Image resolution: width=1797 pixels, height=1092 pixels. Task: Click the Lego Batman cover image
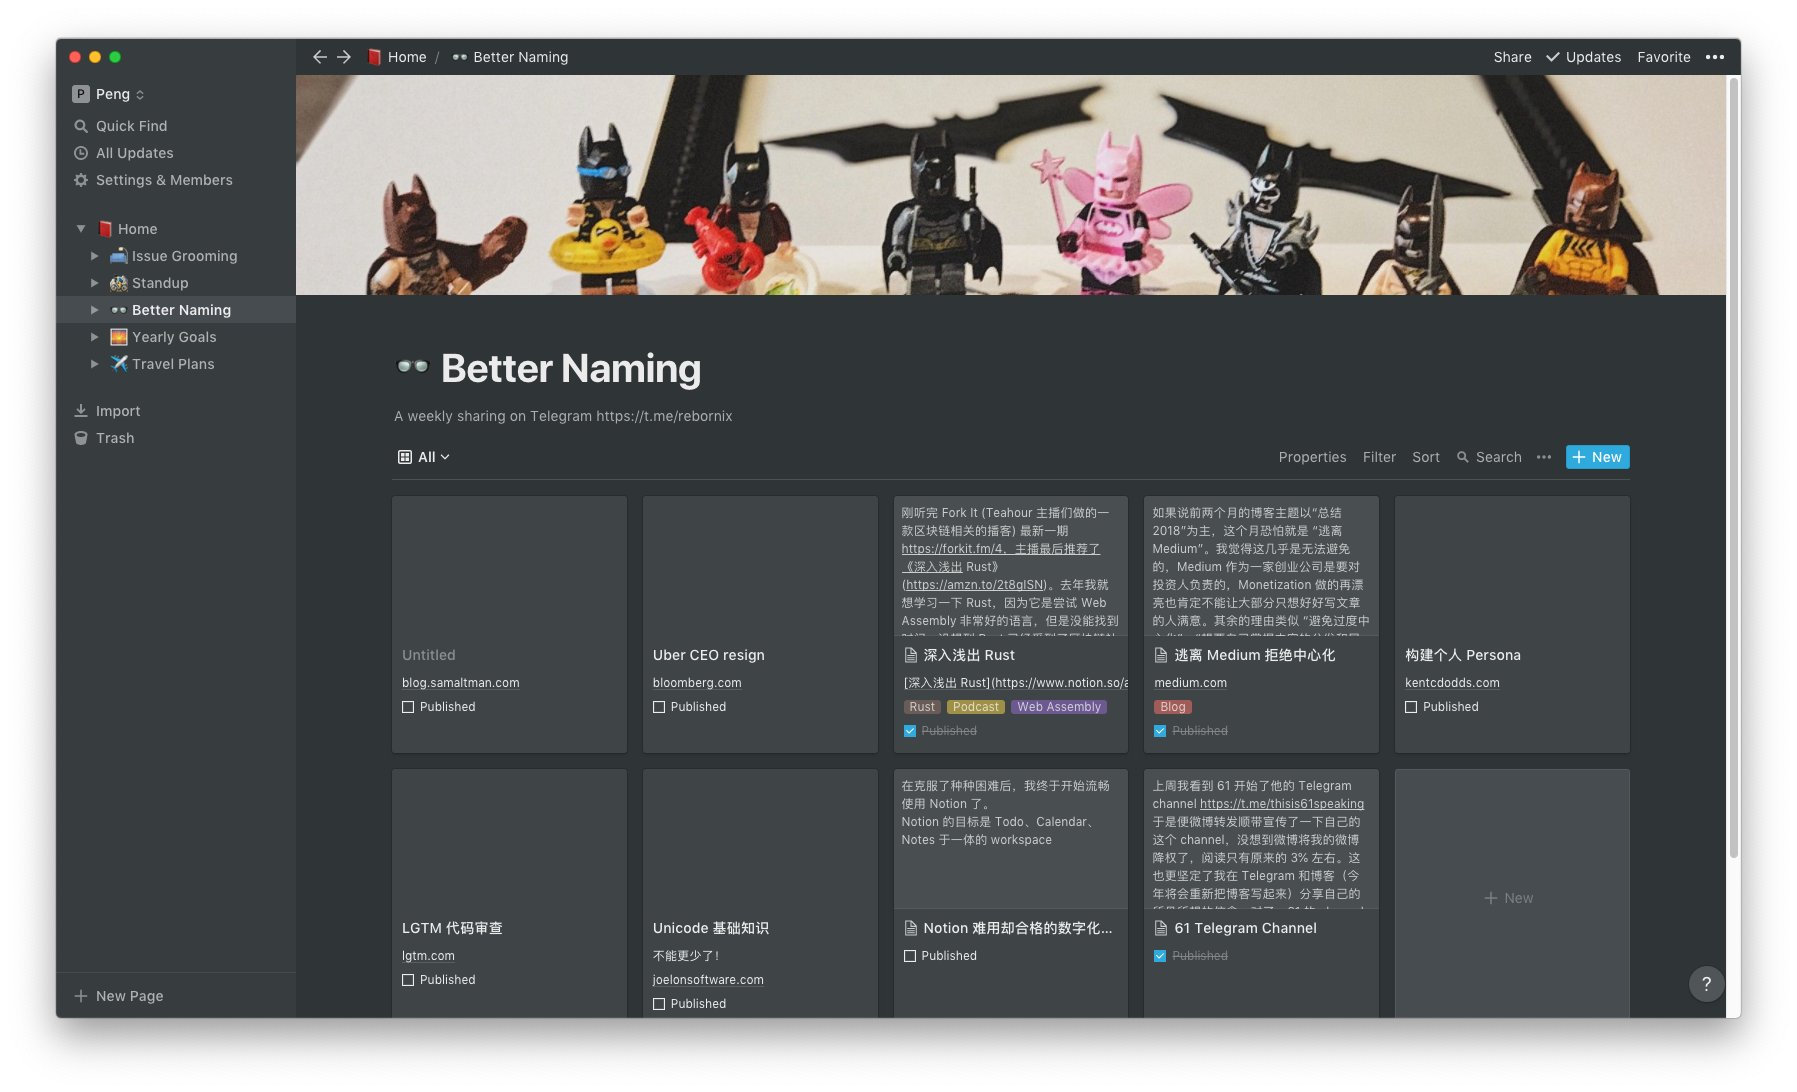pyautogui.click(x=1011, y=185)
